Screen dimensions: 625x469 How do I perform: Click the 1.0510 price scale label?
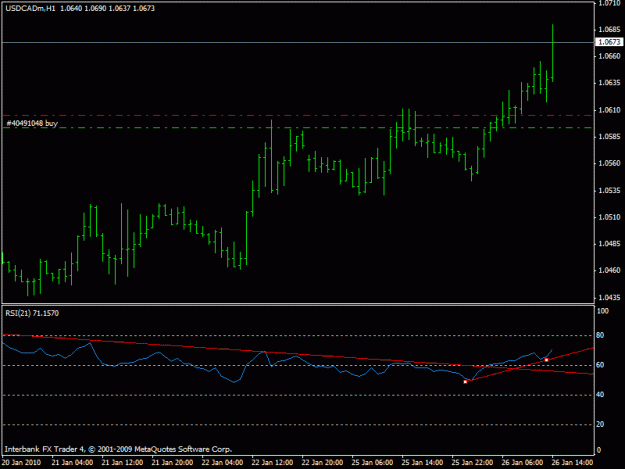[x=609, y=217]
